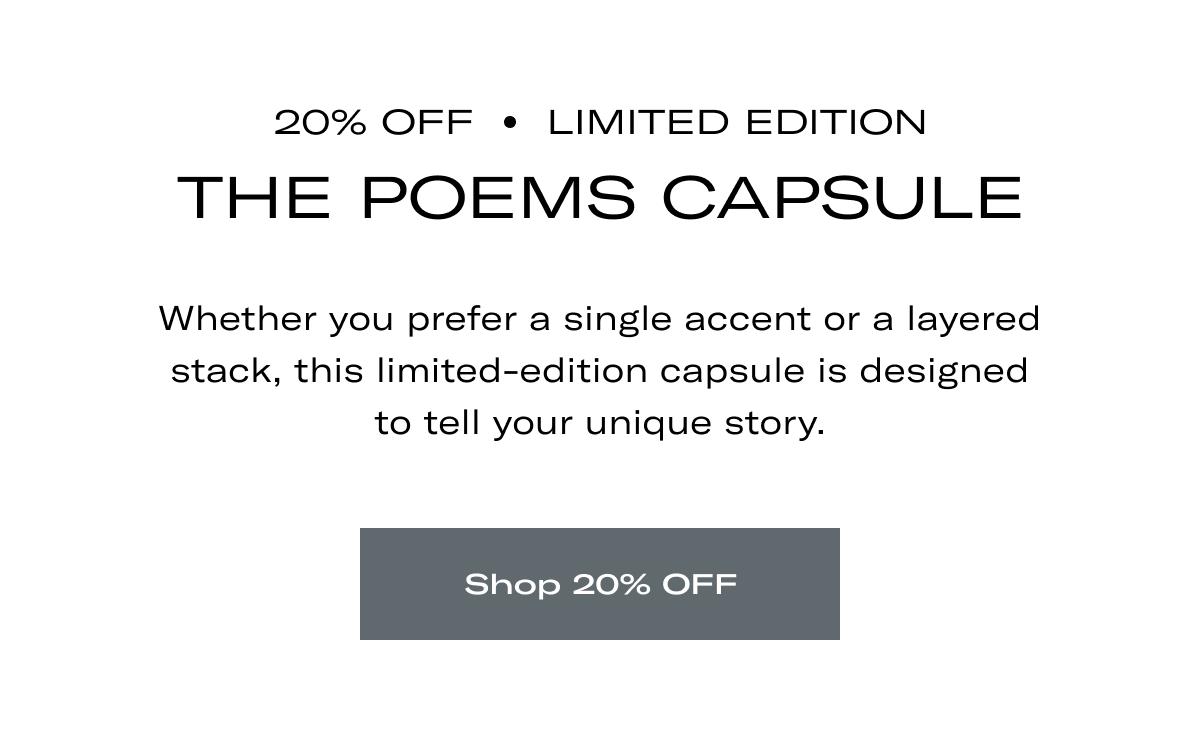
Task: Click the word Shop on the gray button
Action: [x=511, y=585]
